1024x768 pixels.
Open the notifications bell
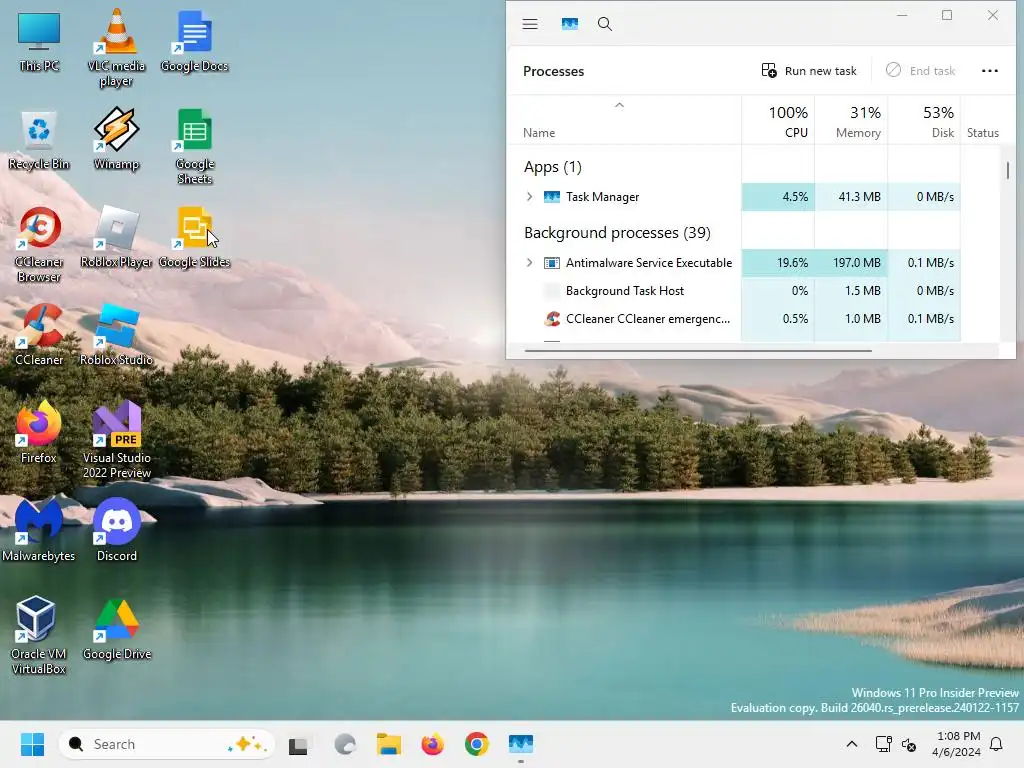(x=996, y=744)
